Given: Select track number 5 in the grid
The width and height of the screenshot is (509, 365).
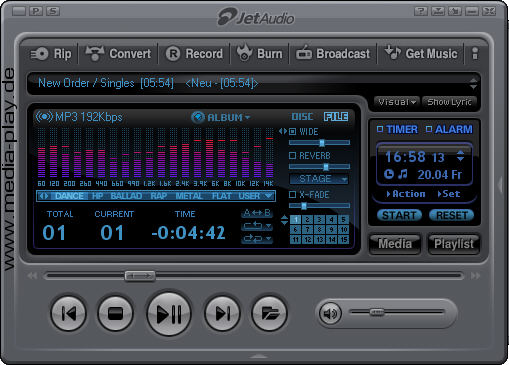Looking at the screenshot, I should [343, 219].
